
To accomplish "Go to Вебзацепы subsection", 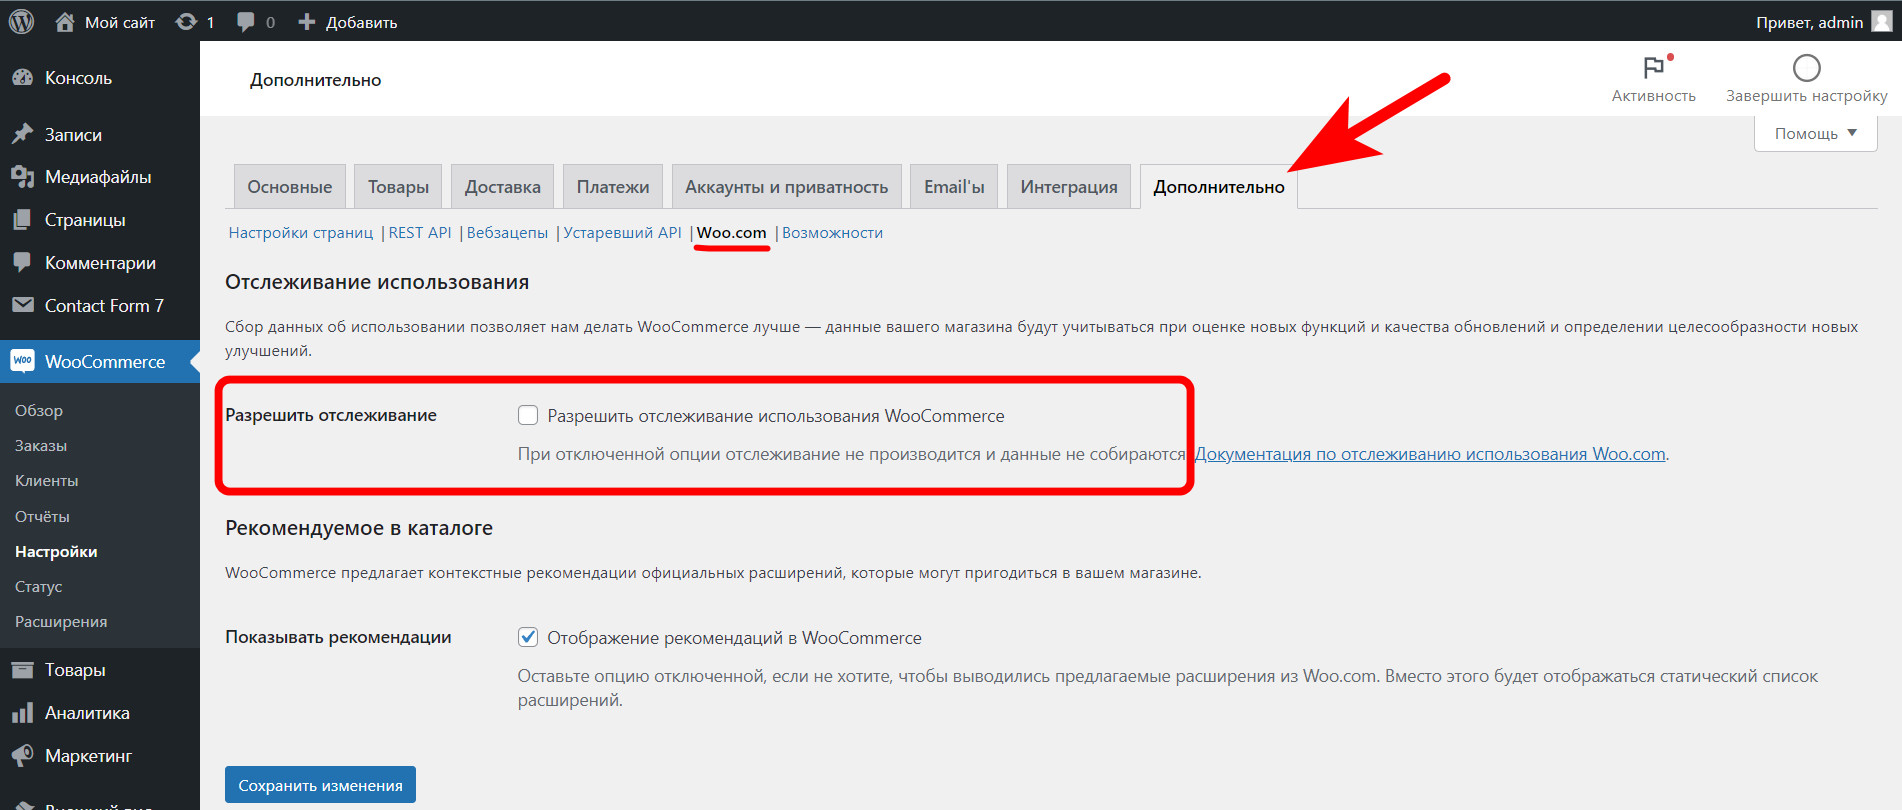I will [x=507, y=233].
